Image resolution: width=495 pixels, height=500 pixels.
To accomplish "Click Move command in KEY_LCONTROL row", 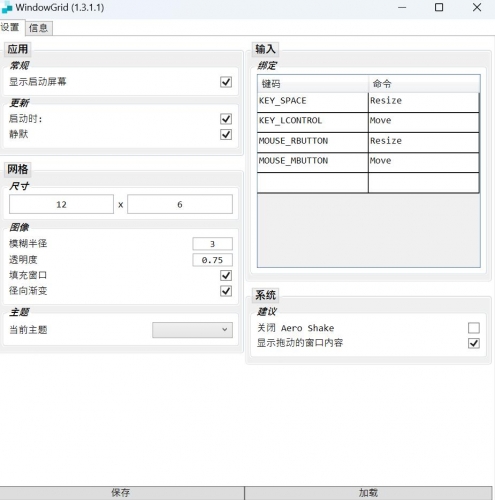I will click(x=424, y=122).
